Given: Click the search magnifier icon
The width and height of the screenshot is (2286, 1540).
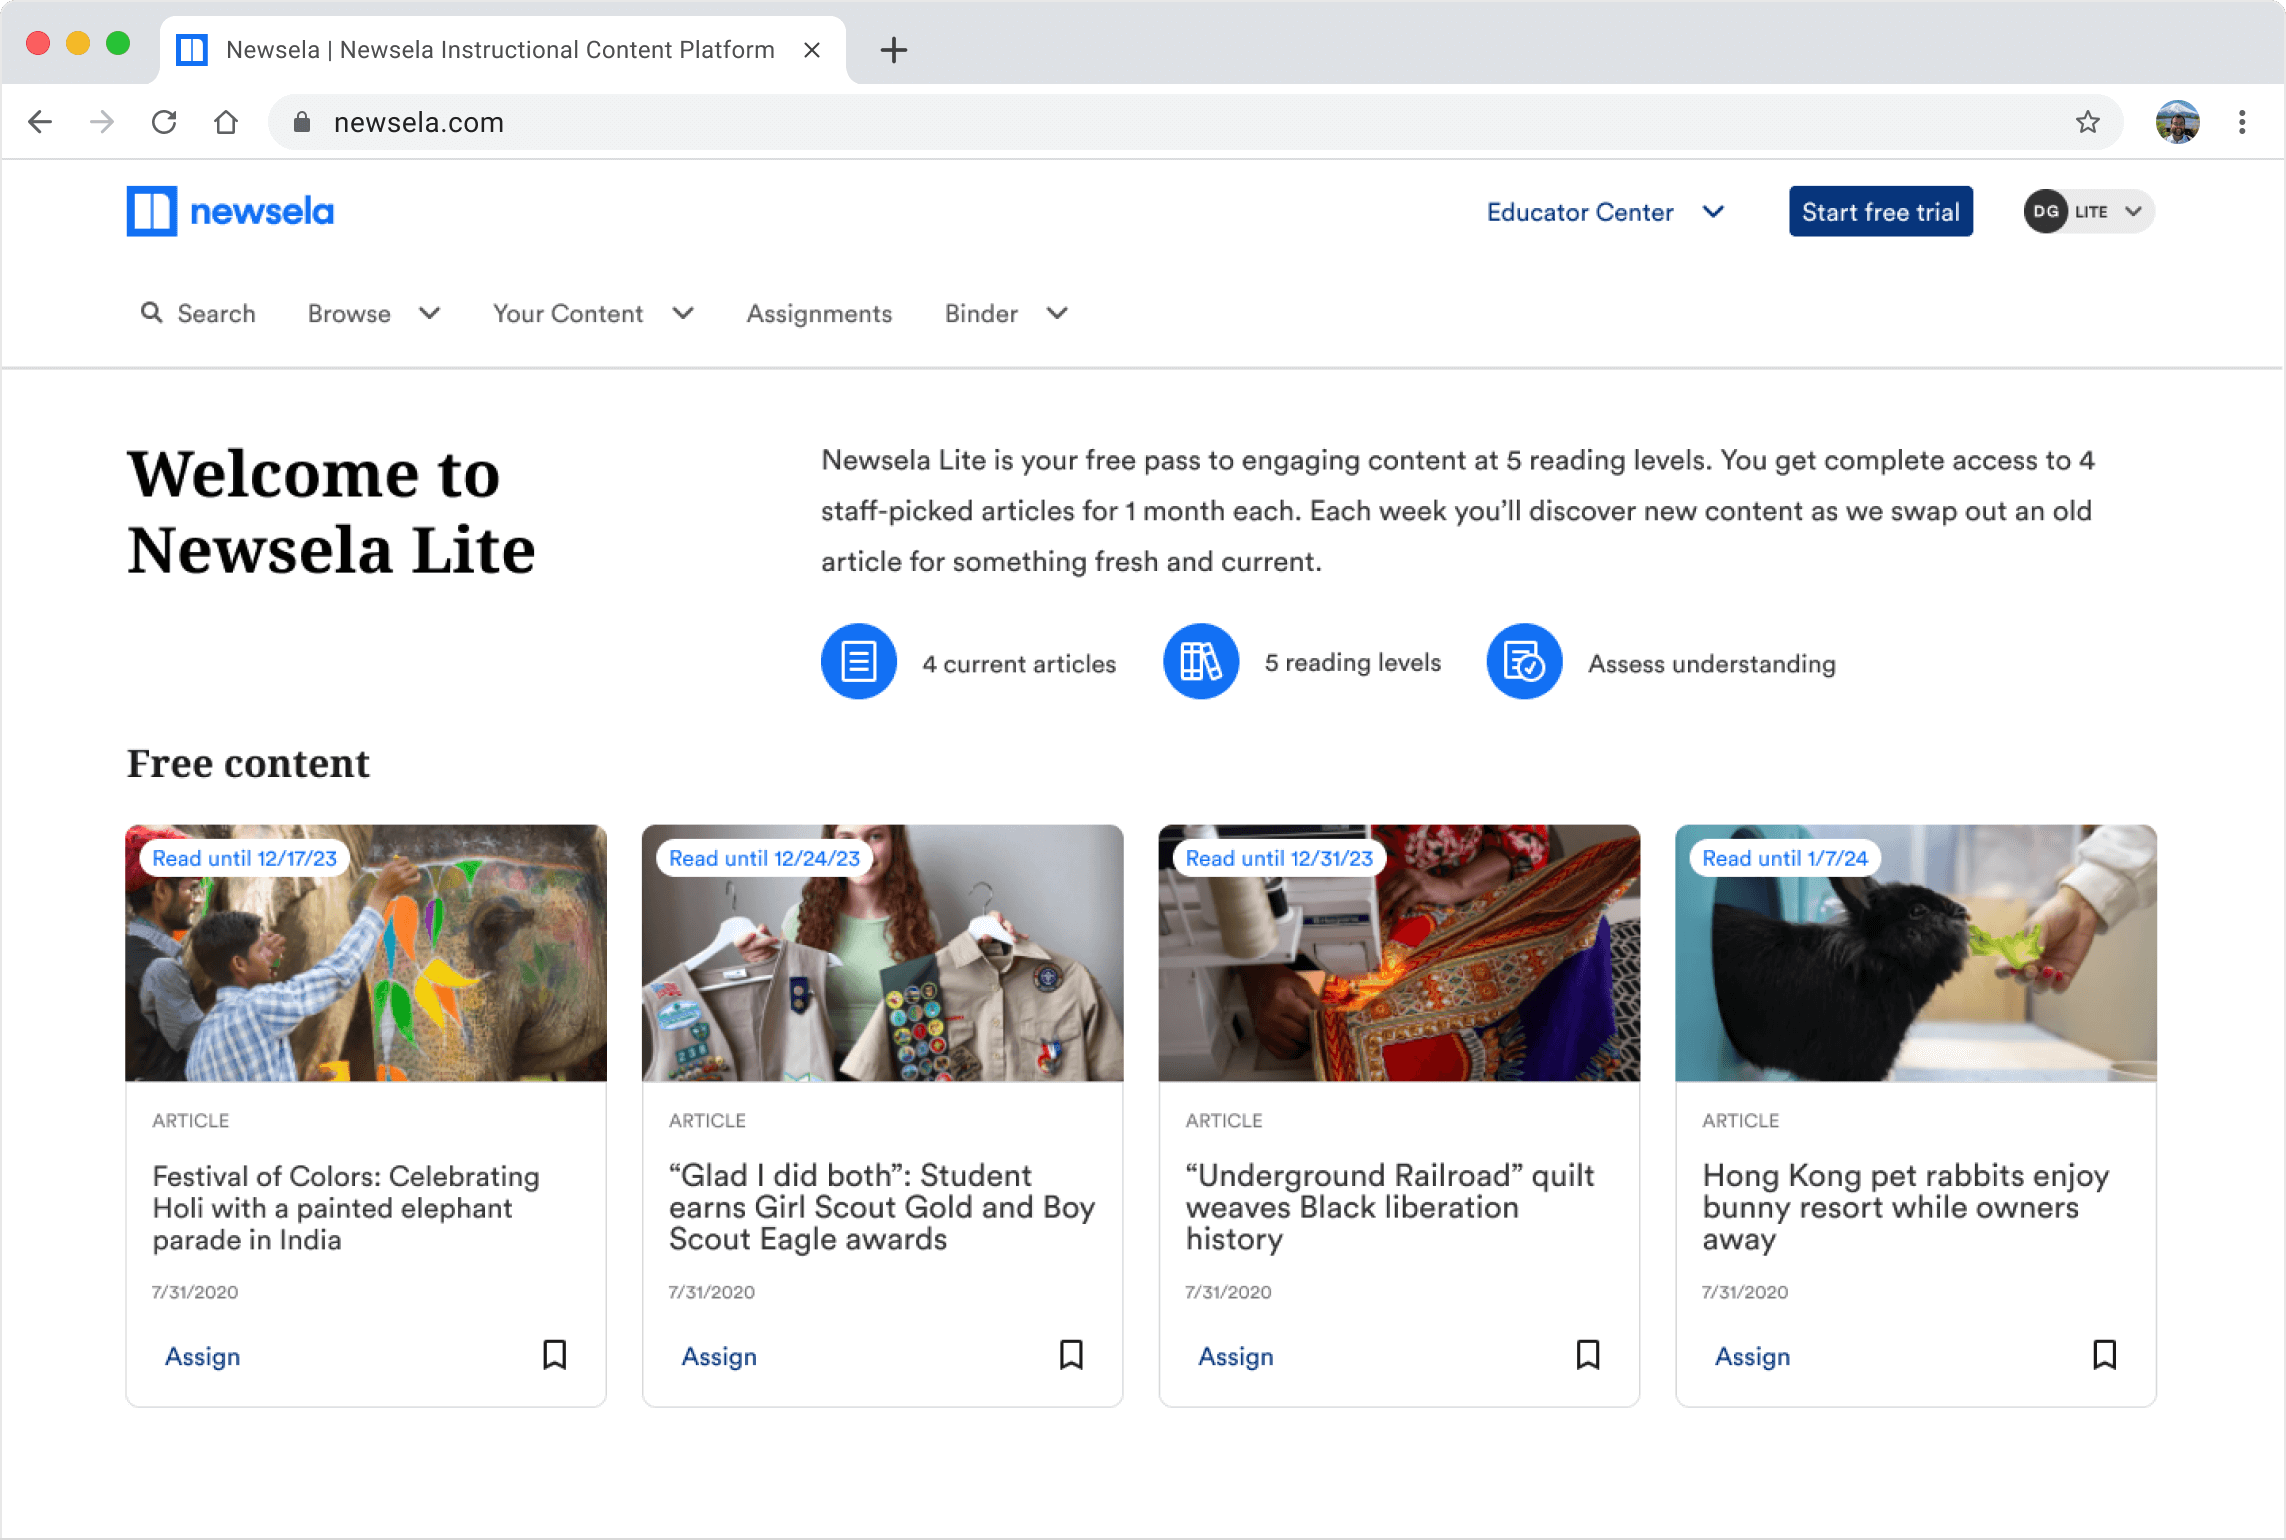Looking at the screenshot, I should tap(151, 313).
